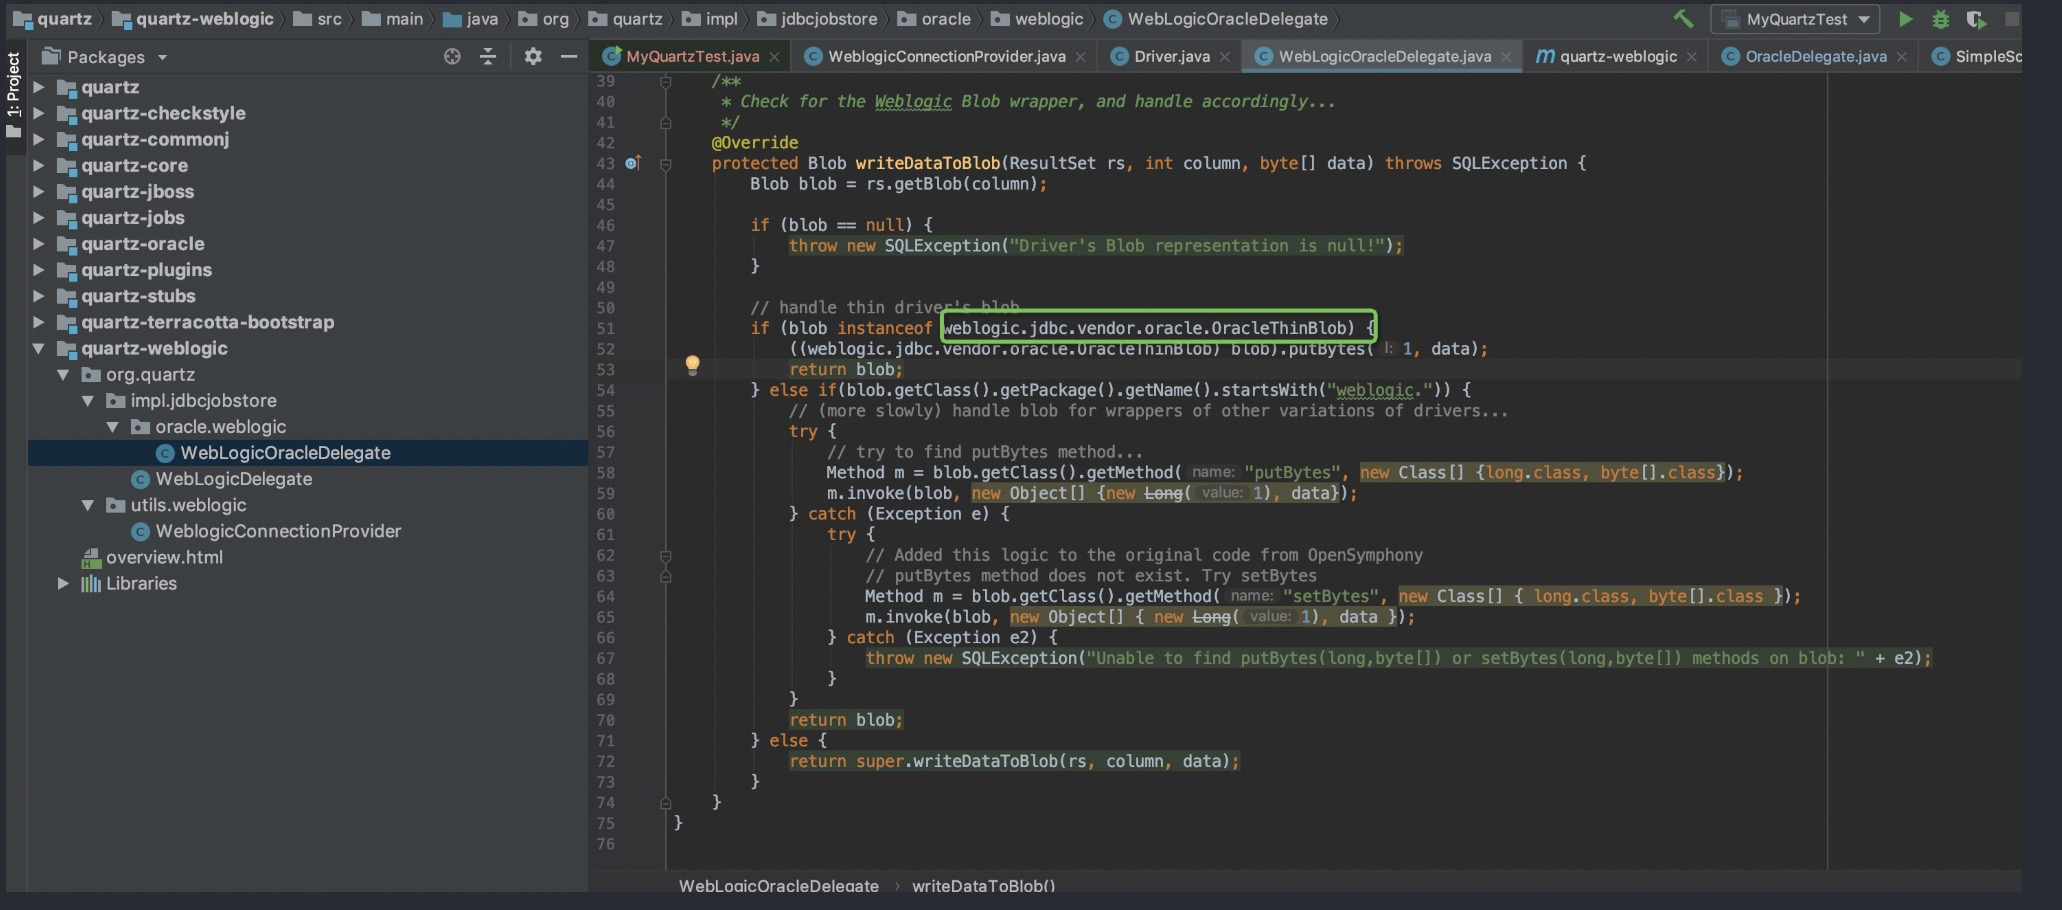Click the stop button in run toolbar
Image resolution: width=2062 pixels, height=910 pixels.
click(x=2012, y=19)
